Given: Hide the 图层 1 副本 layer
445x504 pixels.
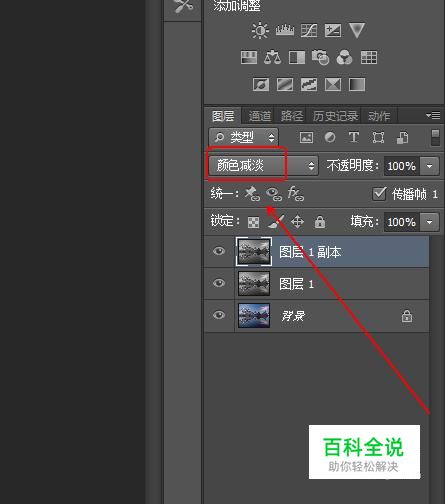Looking at the screenshot, I should (219, 251).
